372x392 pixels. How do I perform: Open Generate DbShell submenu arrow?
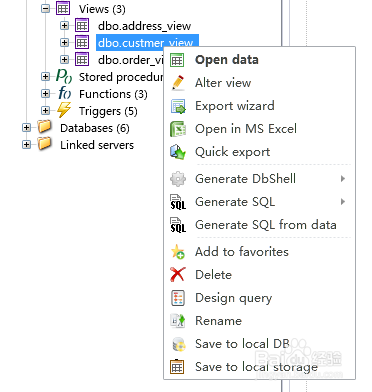(343, 179)
